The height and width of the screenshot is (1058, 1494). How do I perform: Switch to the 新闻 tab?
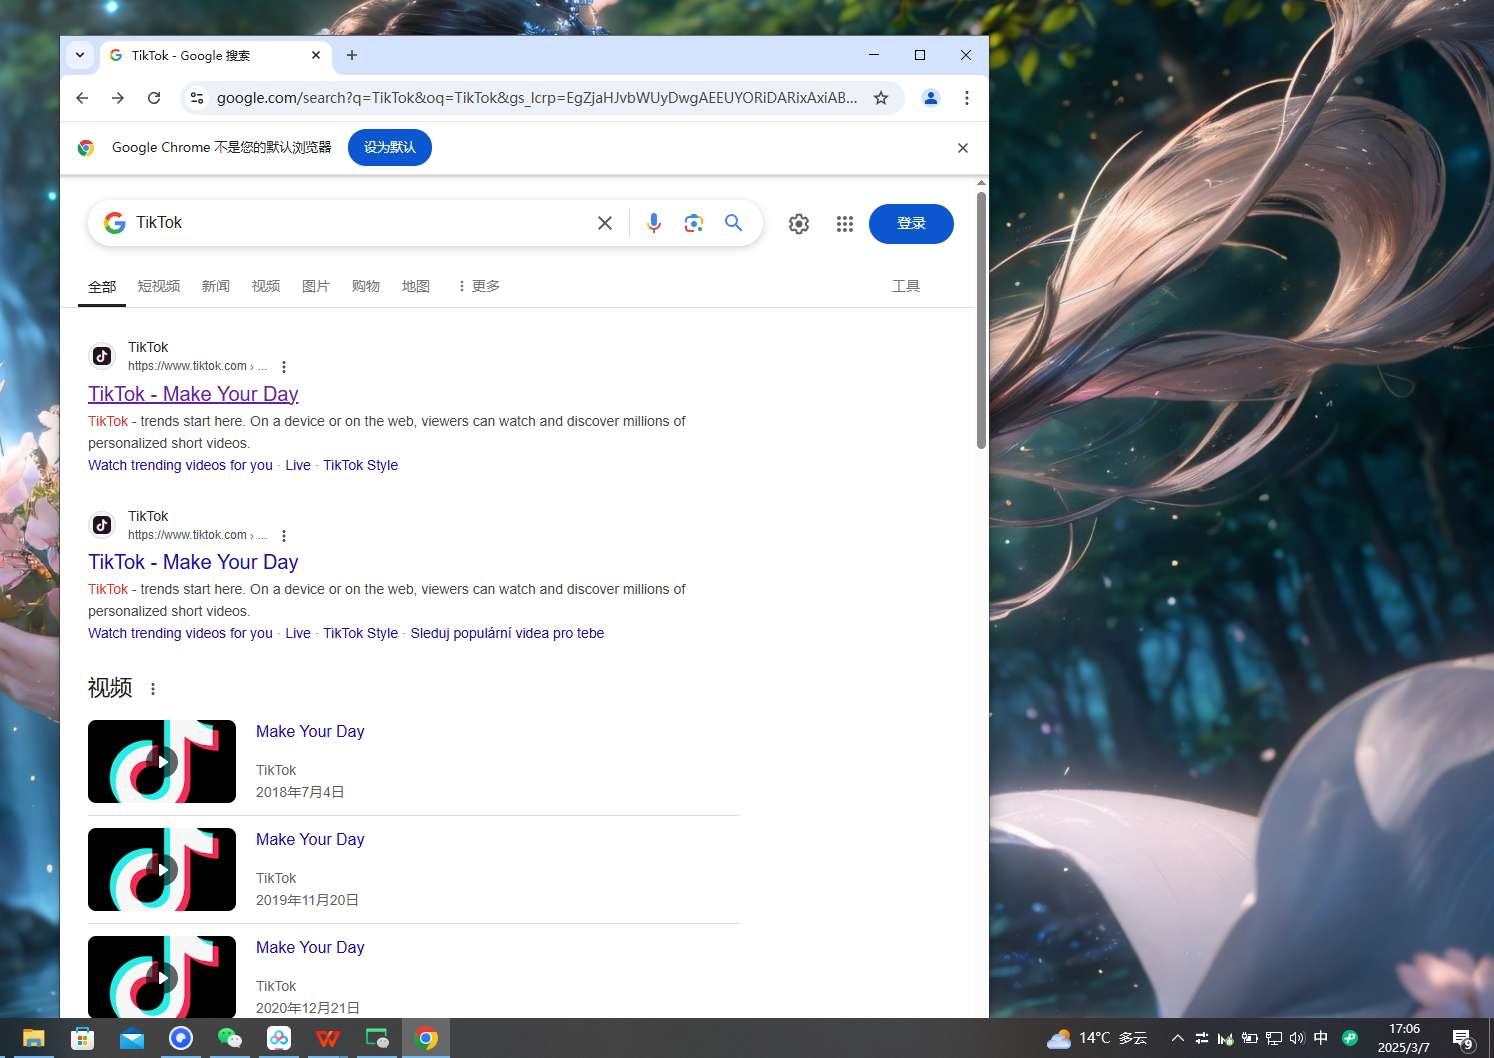tap(216, 286)
